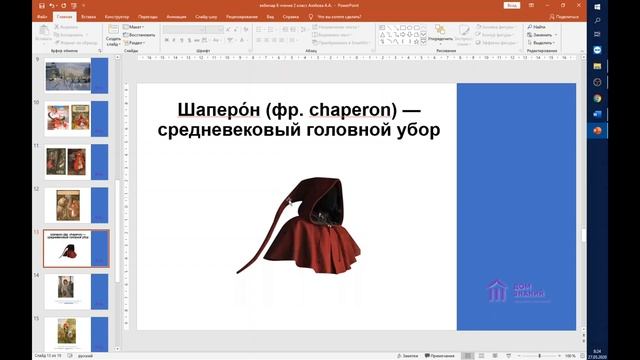The image size is (640, 360).
Task: Select the triangle shape in the gallery
Action: (x=382, y=35)
